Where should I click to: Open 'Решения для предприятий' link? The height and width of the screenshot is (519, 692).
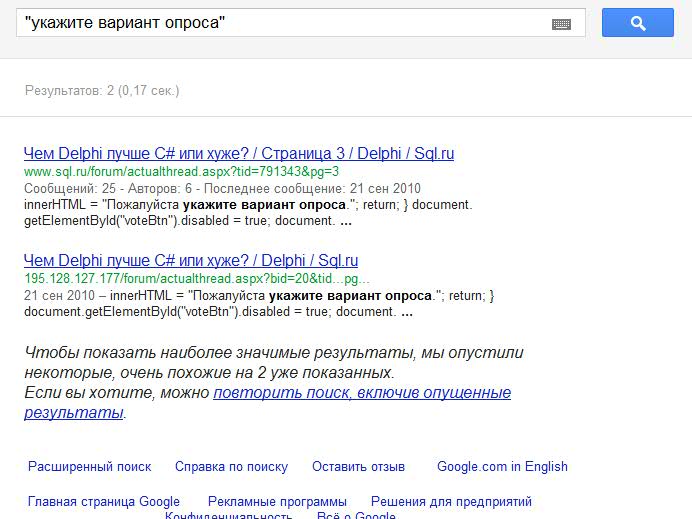[451, 501]
